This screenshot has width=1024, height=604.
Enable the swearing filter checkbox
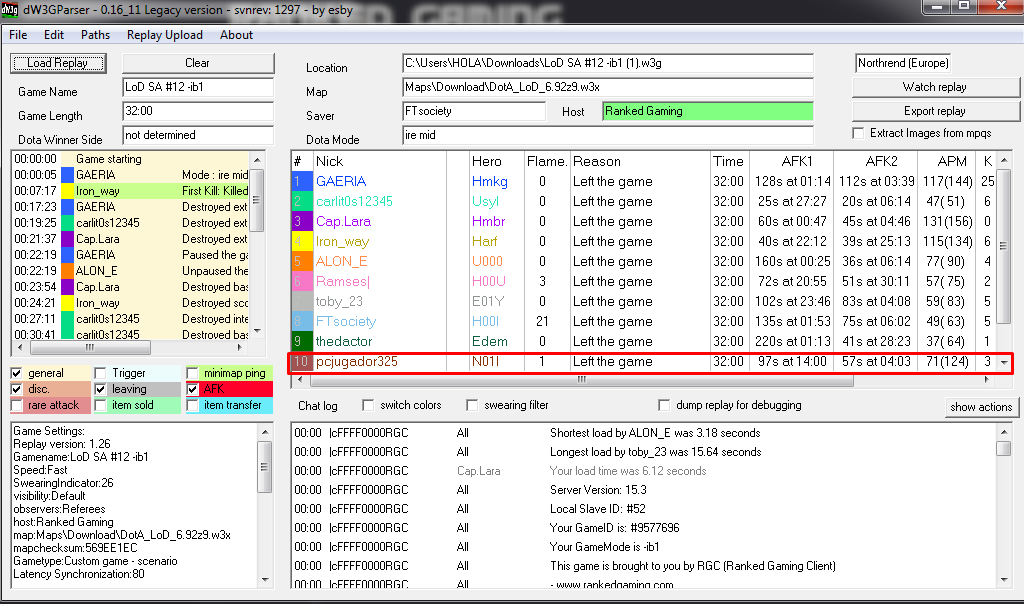point(472,405)
